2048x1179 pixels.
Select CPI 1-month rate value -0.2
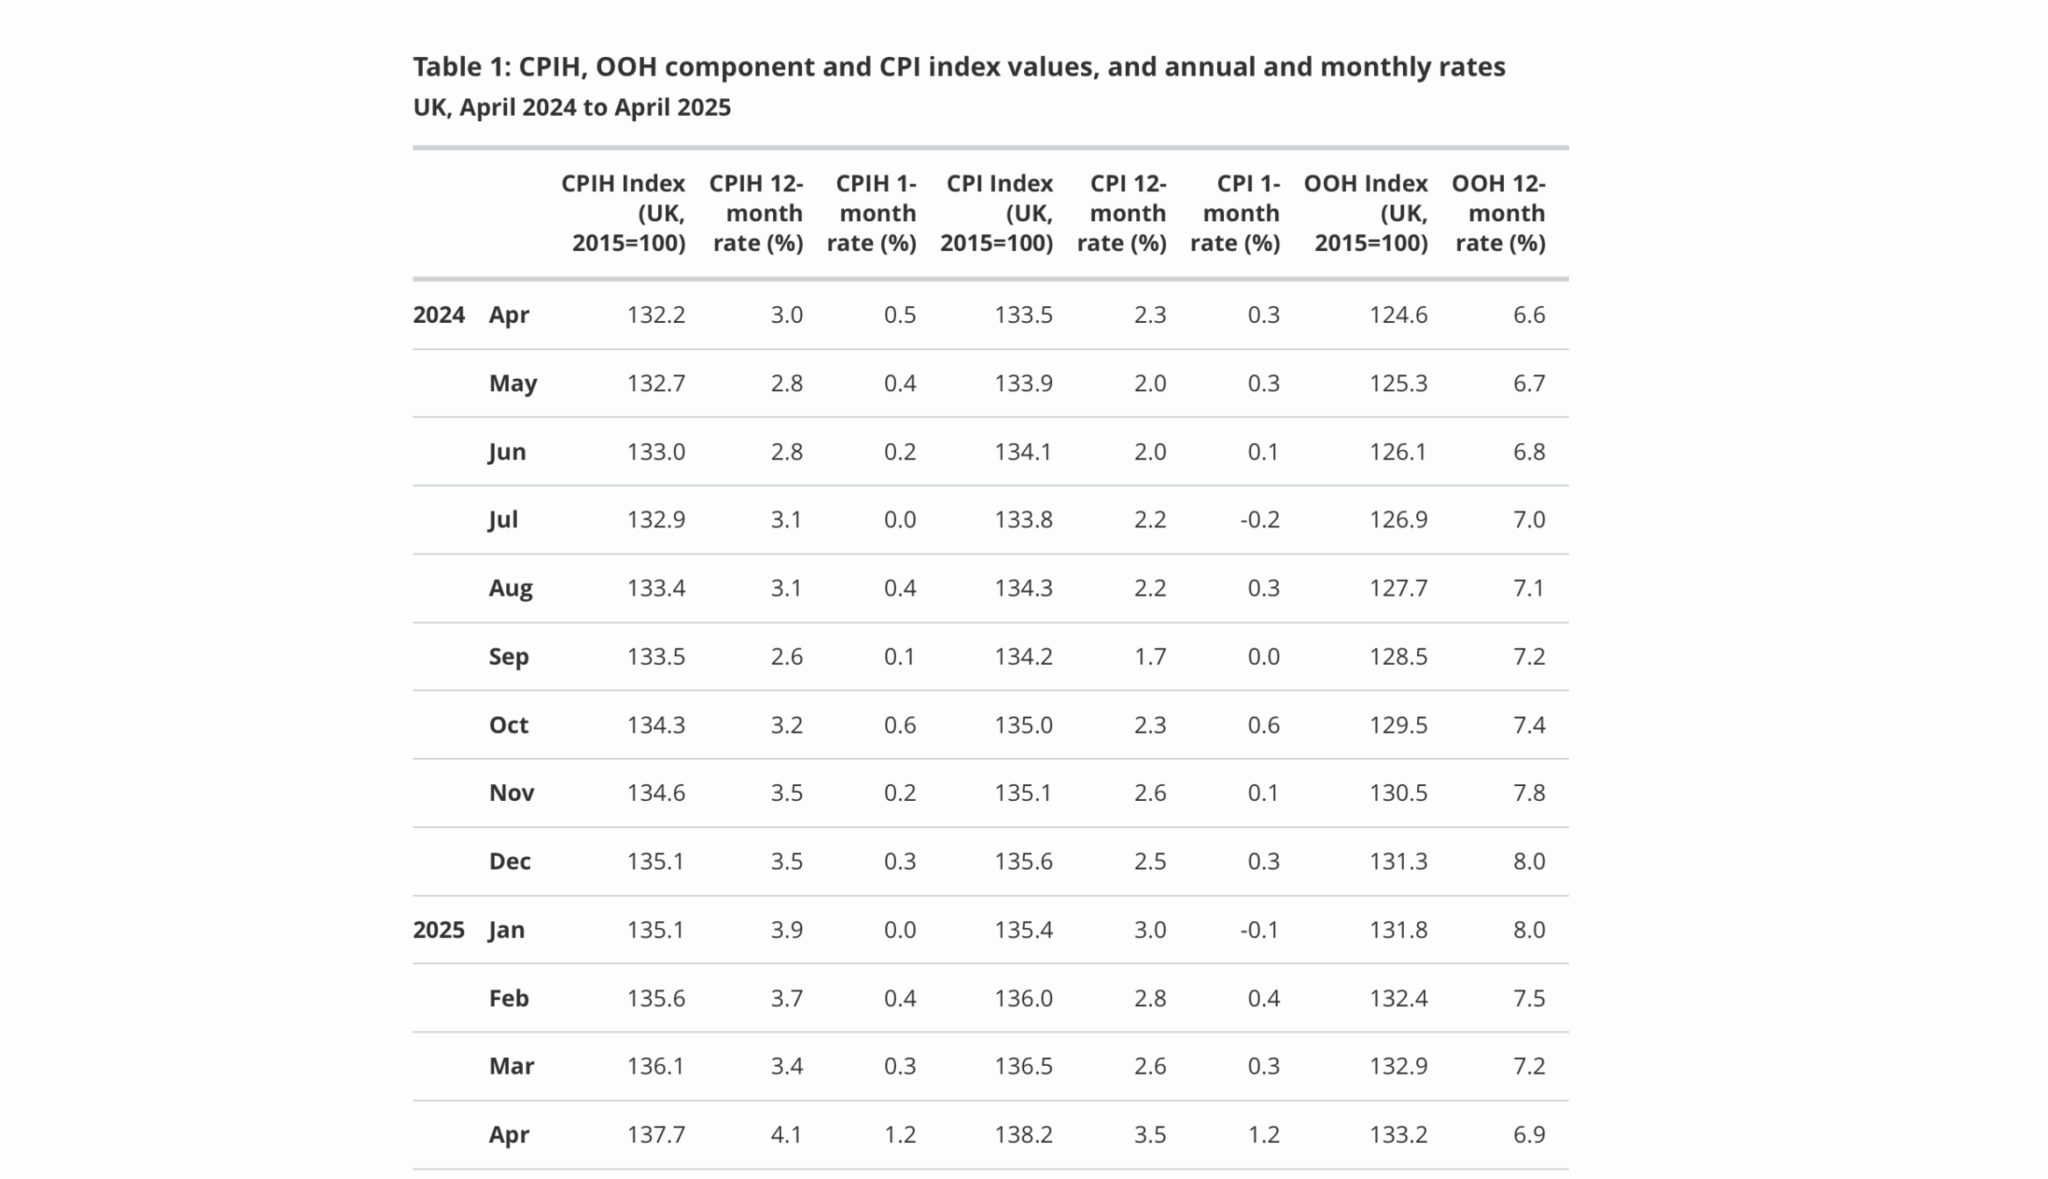click(x=1260, y=520)
